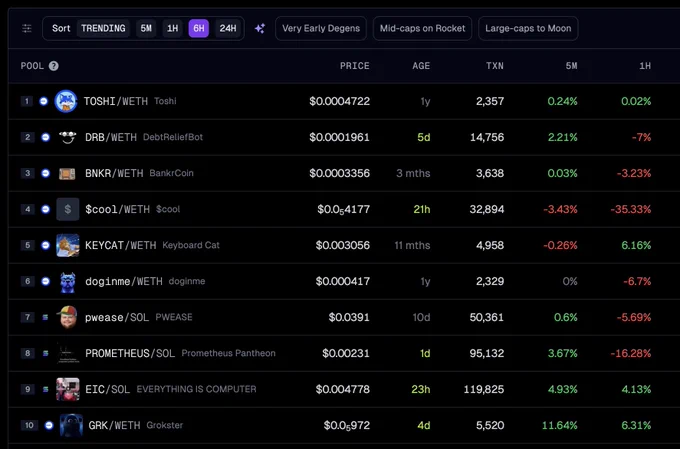Image resolution: width=680 pixels, height=449 pixels.
Task: Click the rank 1 badge
Action: pos(26,101)
